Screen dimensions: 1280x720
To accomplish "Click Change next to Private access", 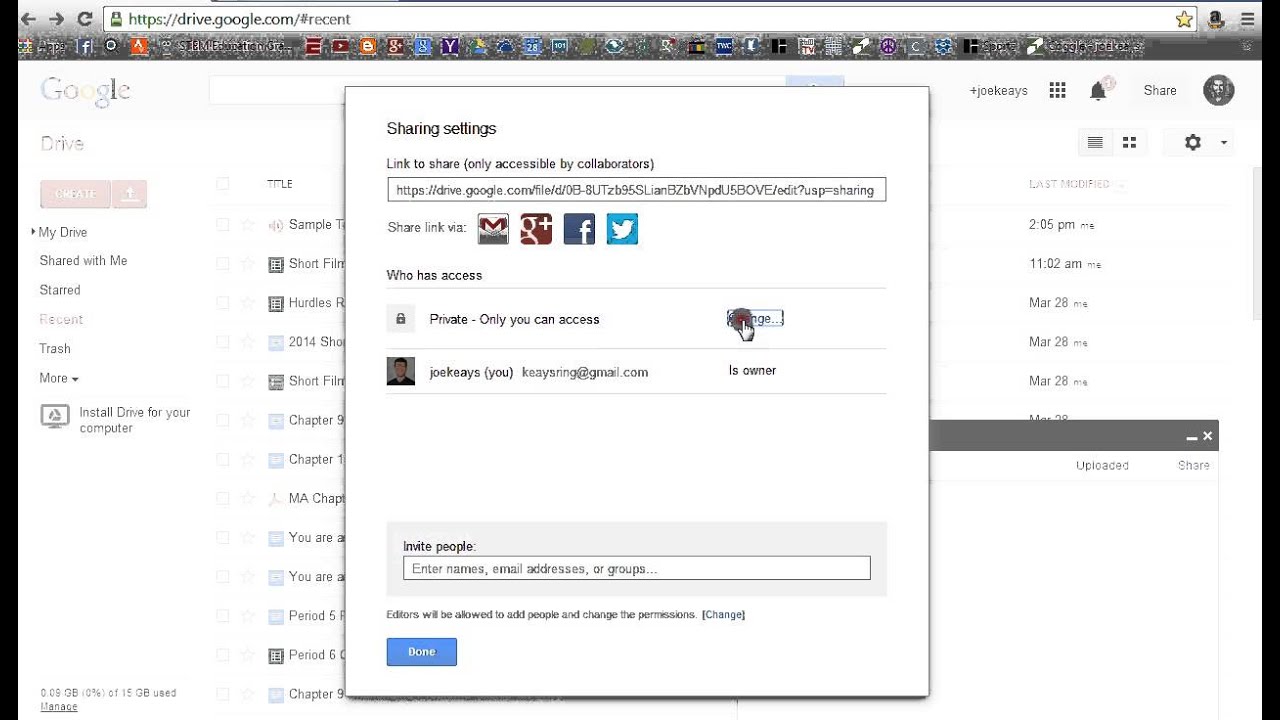I will tap(755, 319).
